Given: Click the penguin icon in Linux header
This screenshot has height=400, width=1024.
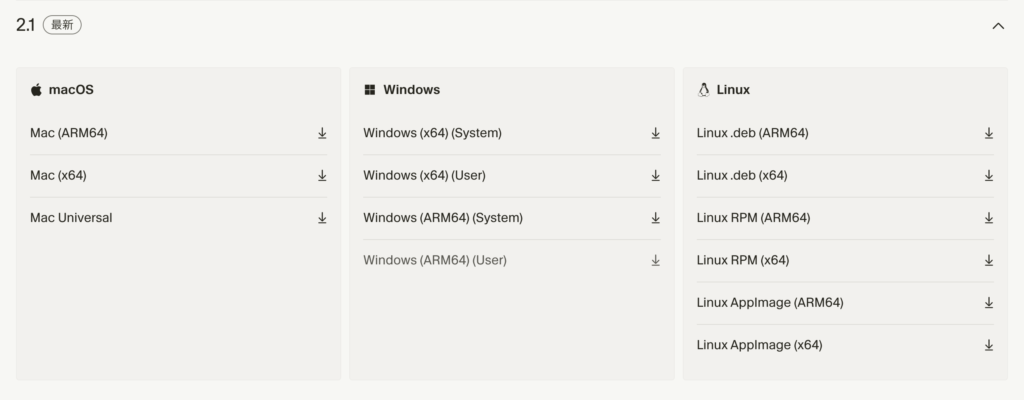Looking at the screenshot, I should pyautogui.click(x=703, y=89).
